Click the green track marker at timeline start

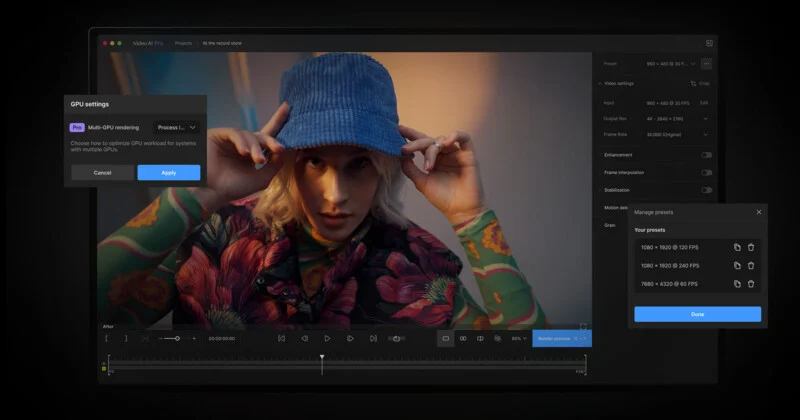click(x=104, y=368)
